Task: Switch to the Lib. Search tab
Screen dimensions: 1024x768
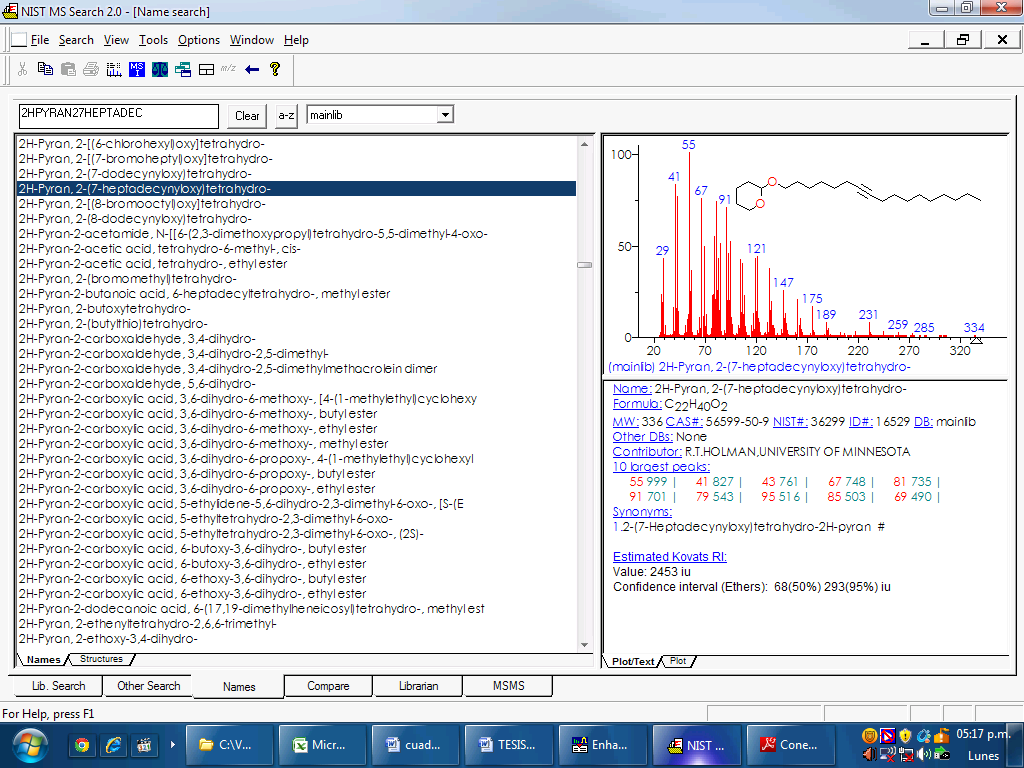Action: tap(58, 686)
